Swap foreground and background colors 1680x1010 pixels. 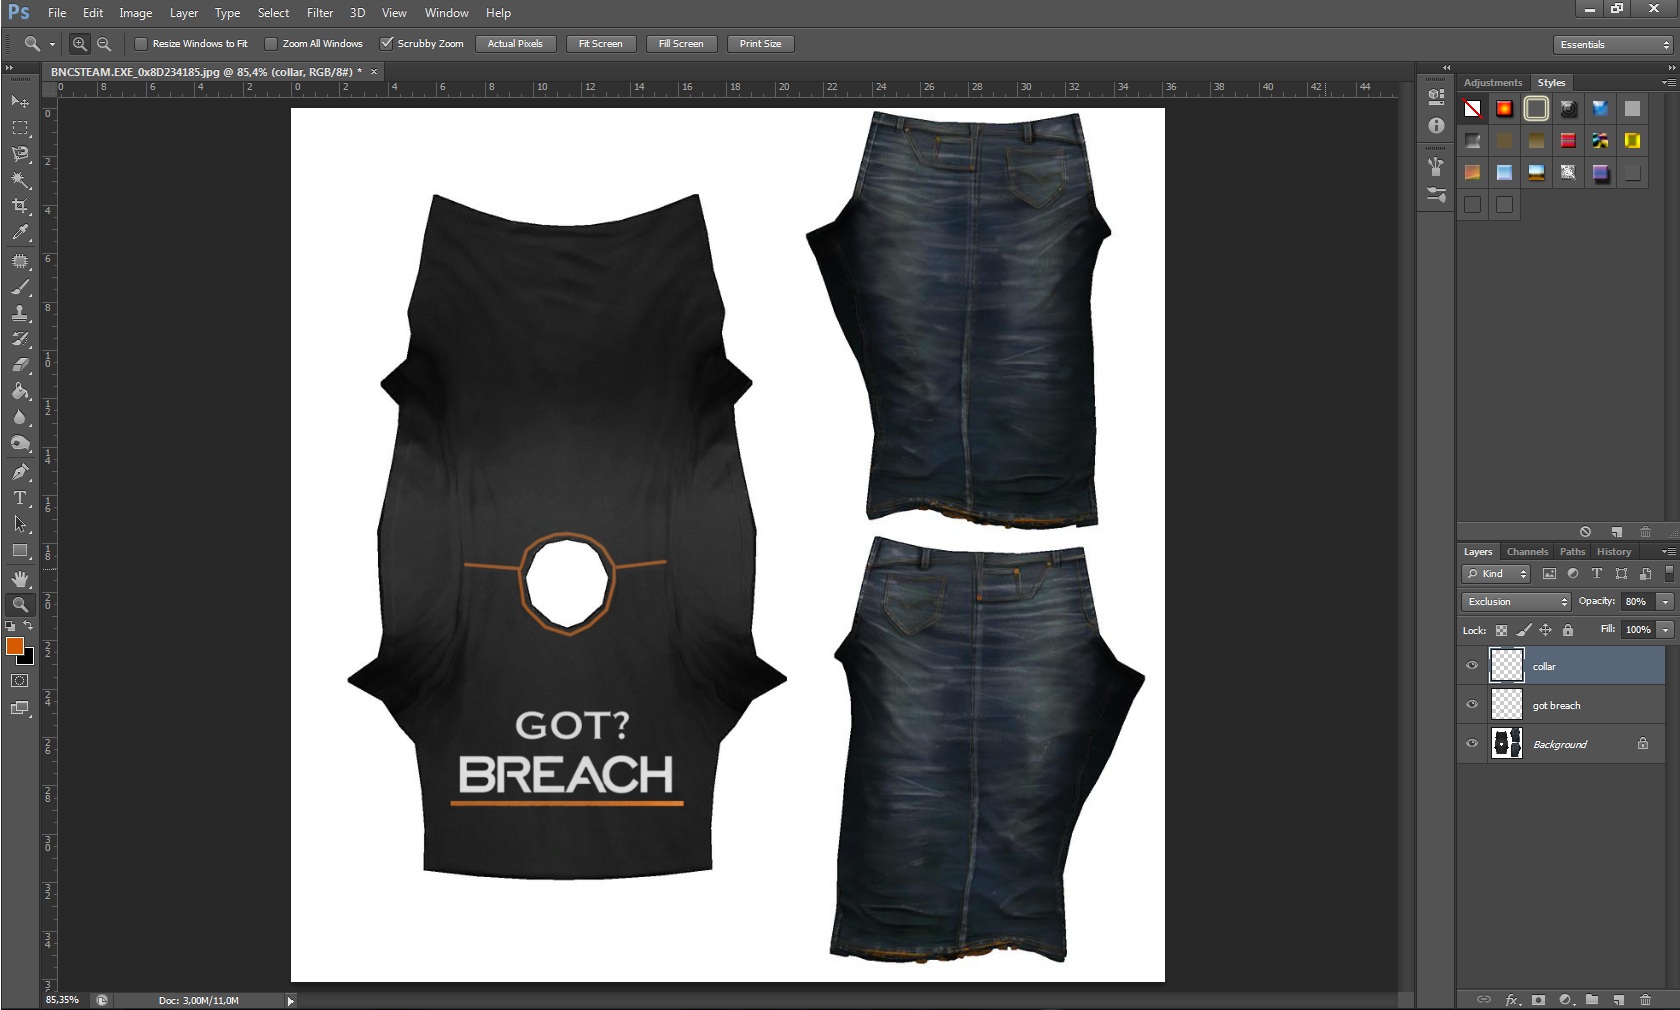(28, 626)
